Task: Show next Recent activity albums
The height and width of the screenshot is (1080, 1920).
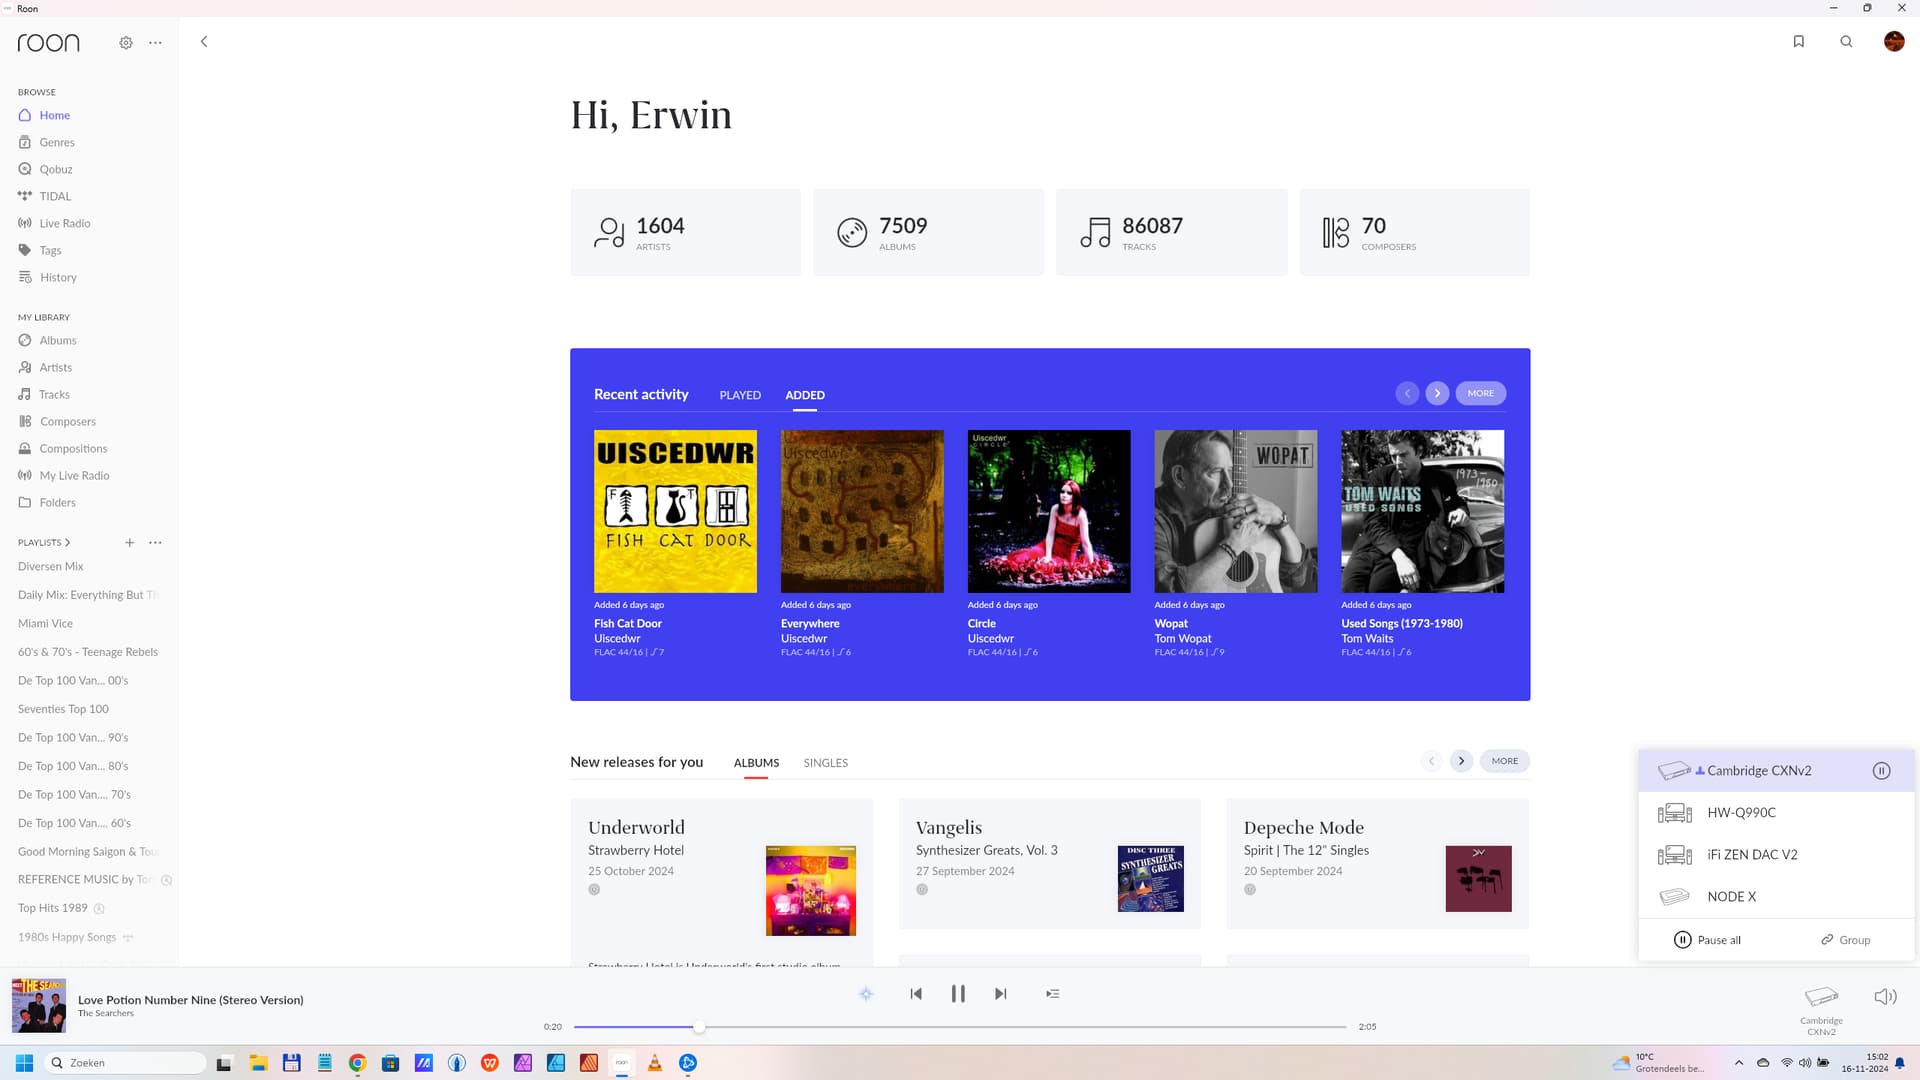Action: [x=1437, y=394]
